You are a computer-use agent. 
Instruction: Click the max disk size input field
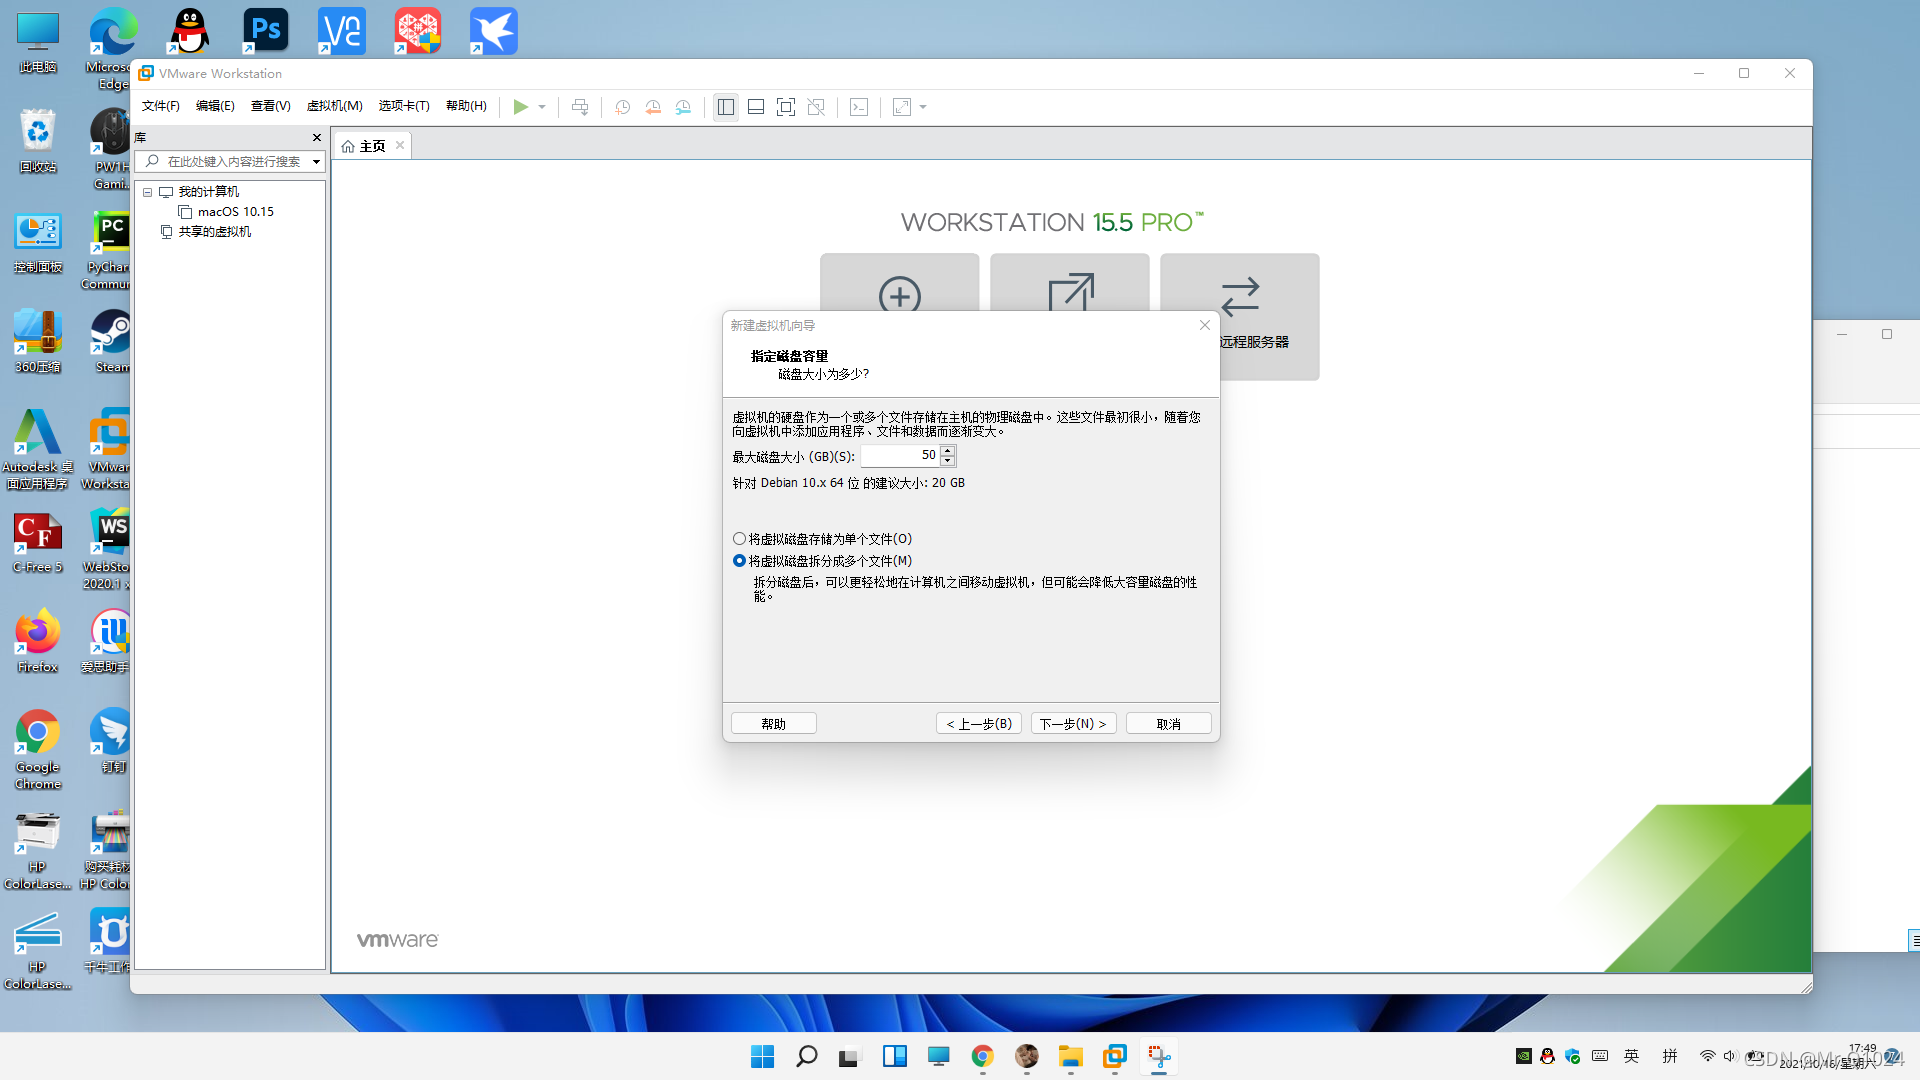tap(899, 456)
